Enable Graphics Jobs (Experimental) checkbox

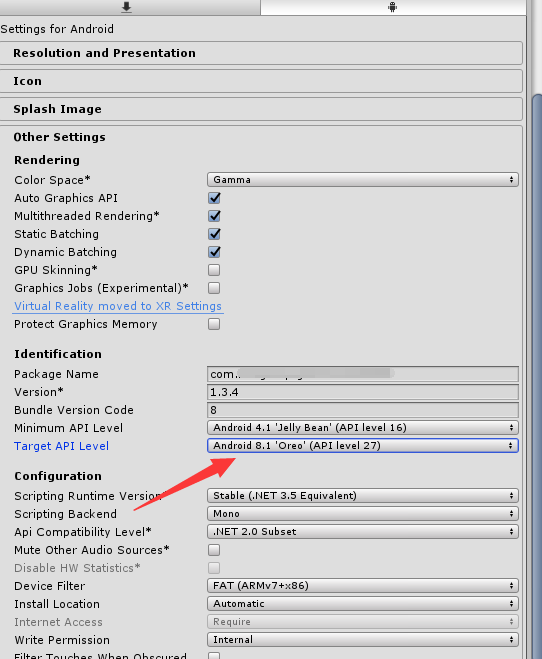[214, 288]
